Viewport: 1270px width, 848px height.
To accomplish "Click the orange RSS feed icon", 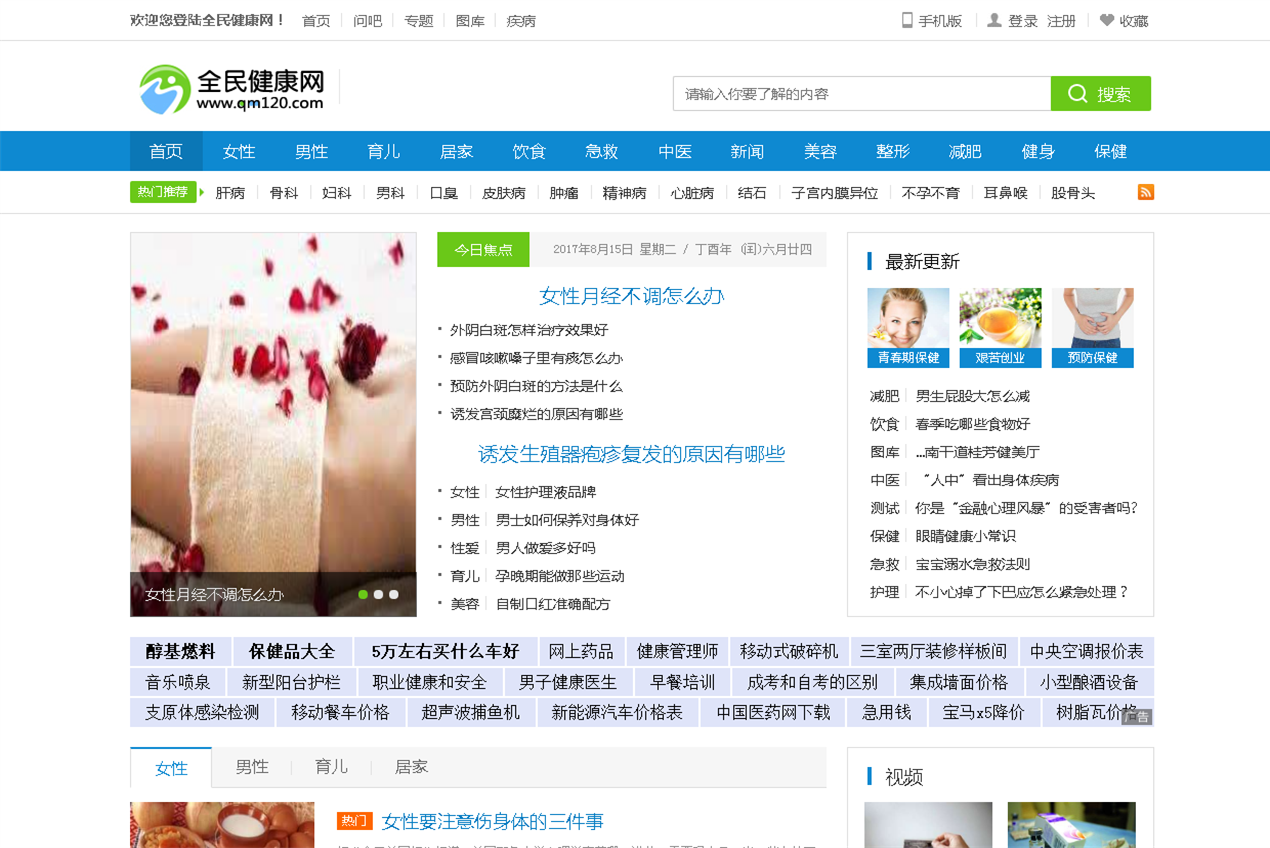I will click(x=1146, y=192).
